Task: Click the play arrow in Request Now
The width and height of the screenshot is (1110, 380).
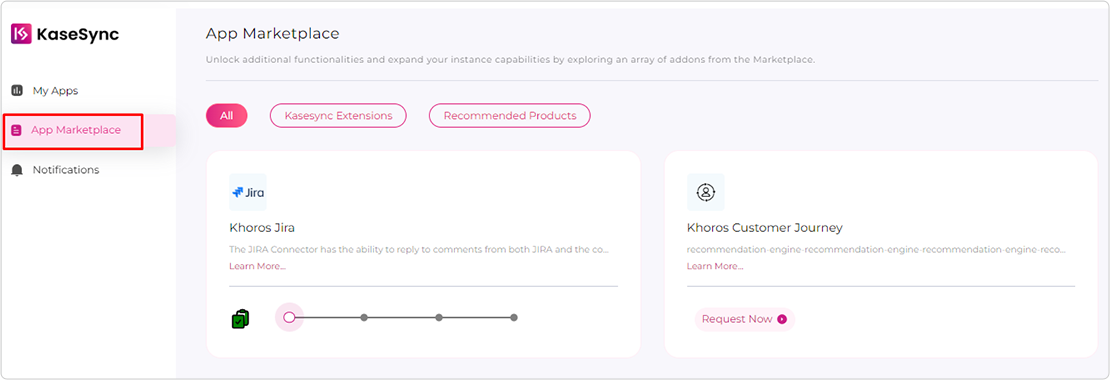Action: tap(782, 319)
